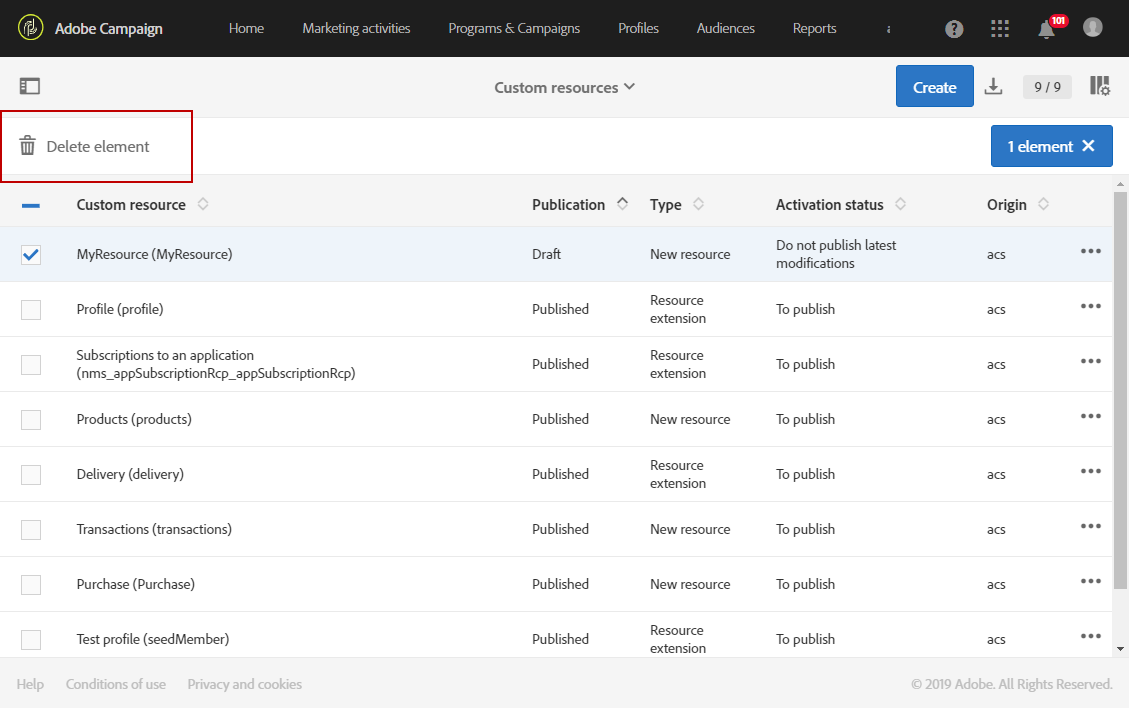This screenshot has height=708, width=1129.
Task: Uncheck the MyResource row checkbox
Action: point(31,255)
